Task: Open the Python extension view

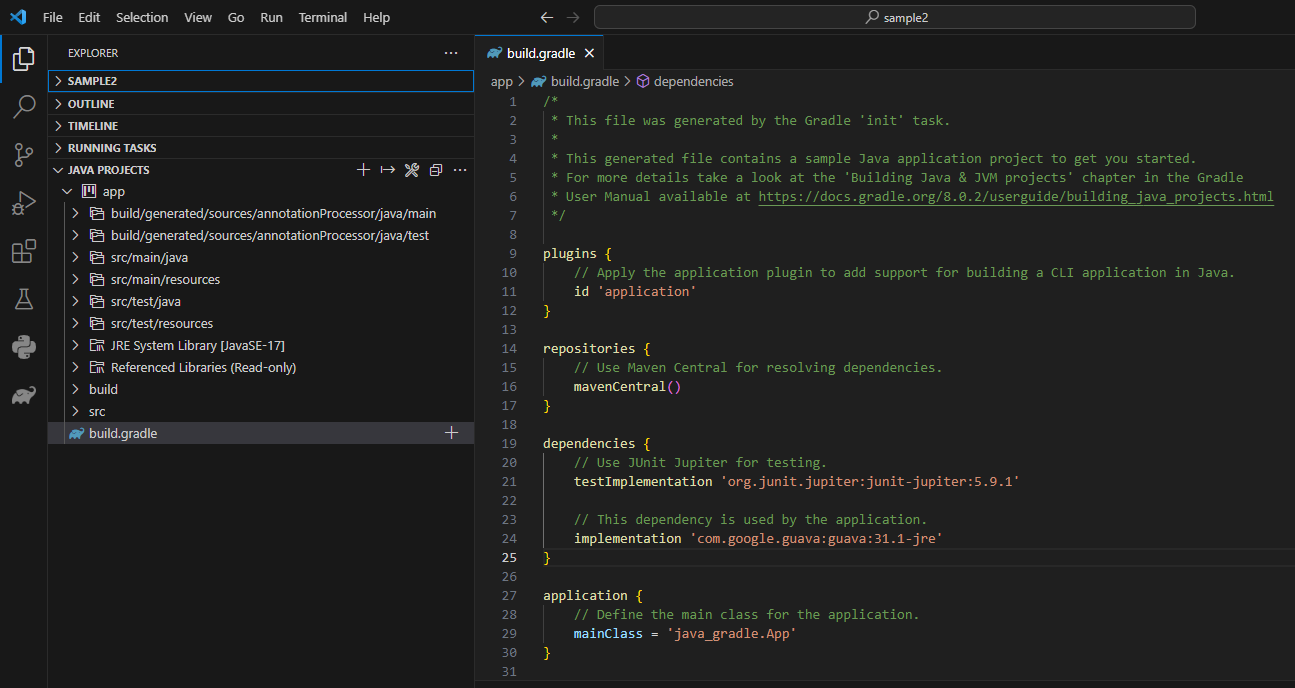Action: [24, 347]
